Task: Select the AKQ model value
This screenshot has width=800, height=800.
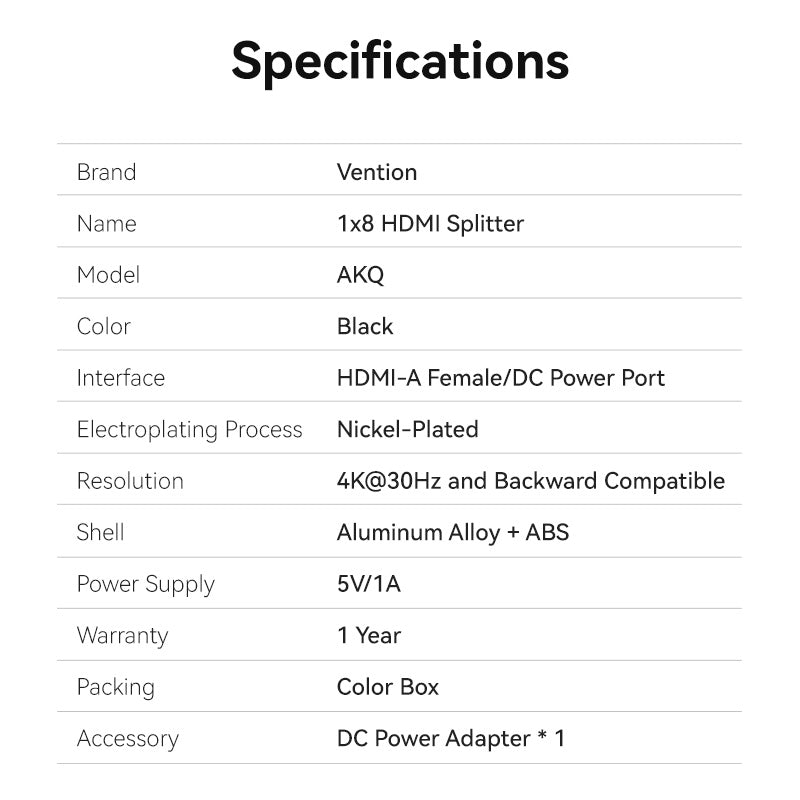Action: click(360, 275)
